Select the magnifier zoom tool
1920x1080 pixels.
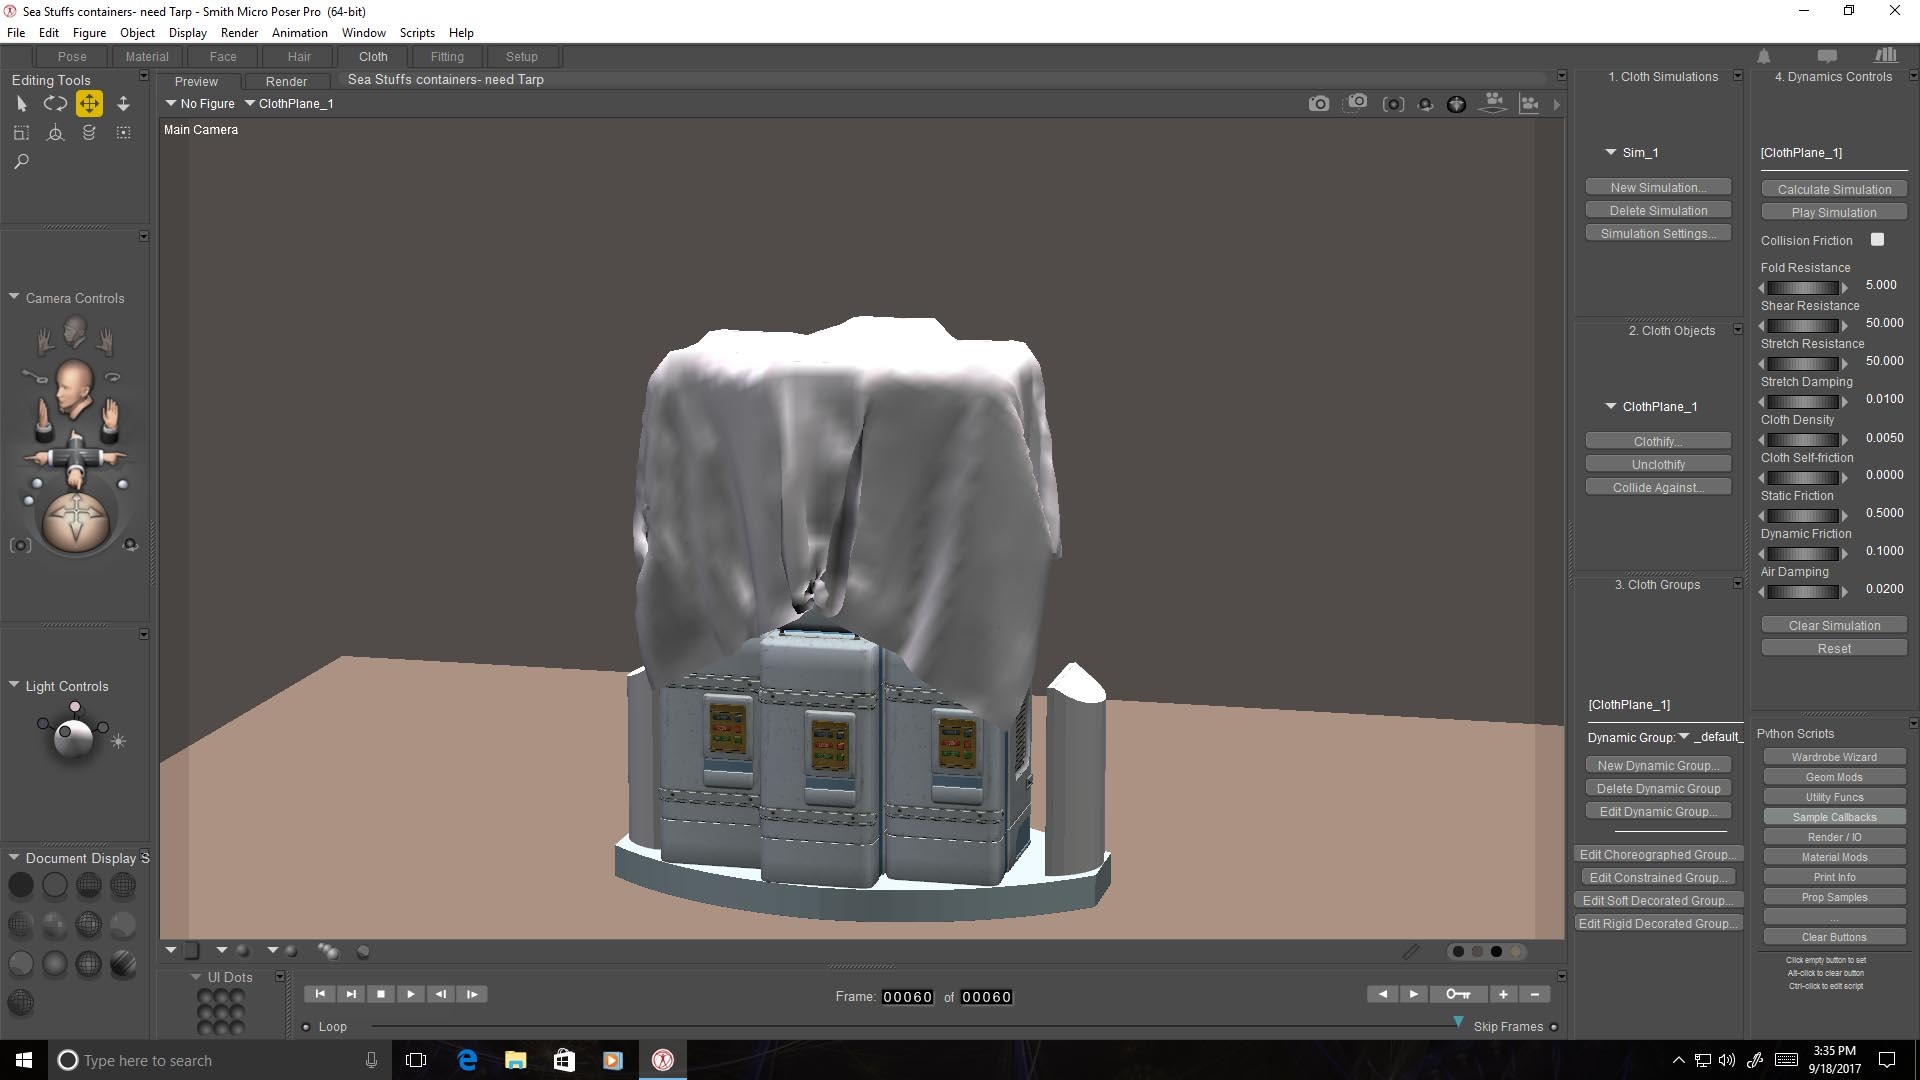(x=21, y=162)
